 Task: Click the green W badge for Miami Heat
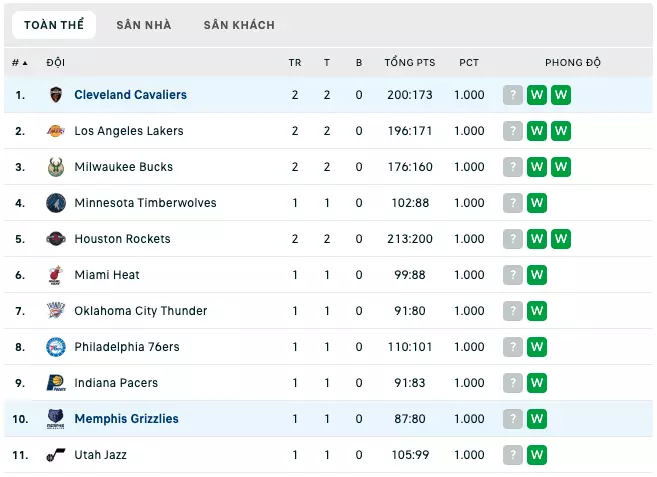tap(537, 275)
